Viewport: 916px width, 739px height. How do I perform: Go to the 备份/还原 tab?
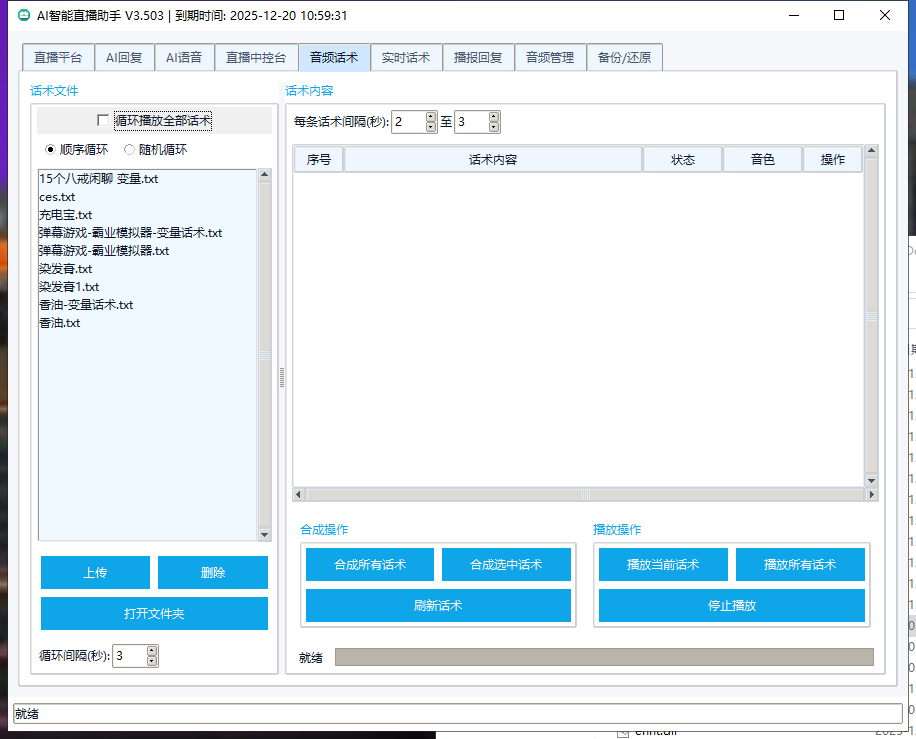pos(624,58)
